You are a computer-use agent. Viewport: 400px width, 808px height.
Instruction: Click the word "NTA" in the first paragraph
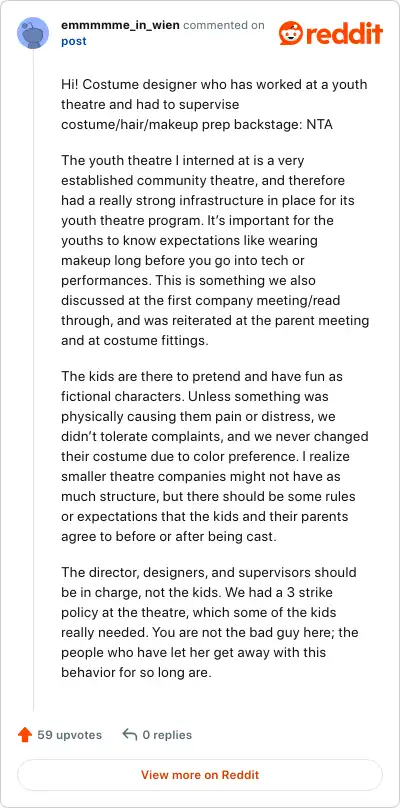[320, 125]
